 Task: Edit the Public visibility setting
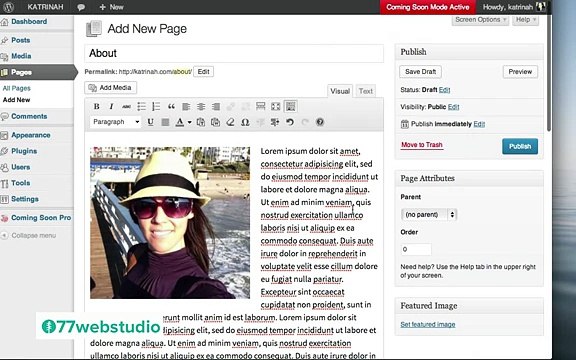click(453, 107)
